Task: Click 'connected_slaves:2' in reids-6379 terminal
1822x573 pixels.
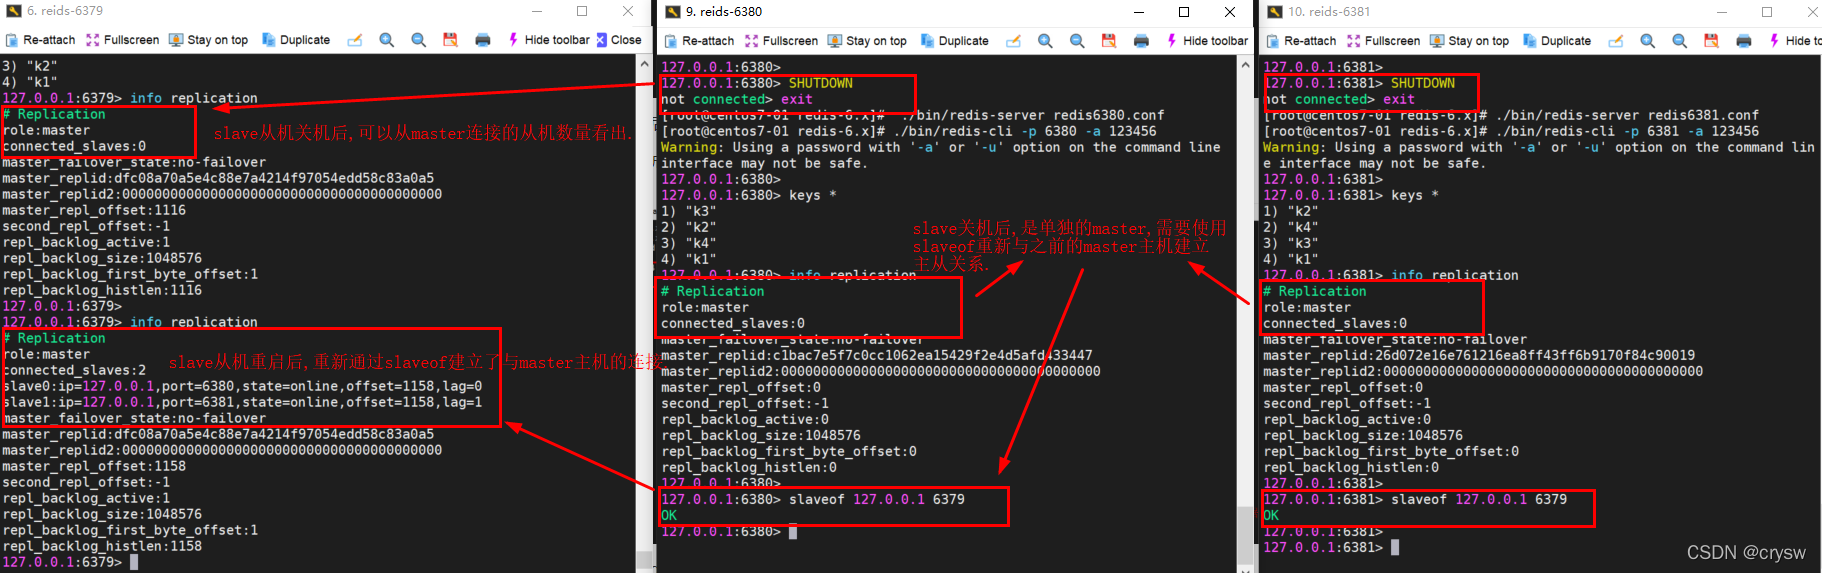Action: pyautogui.click(x=74, y=370)
